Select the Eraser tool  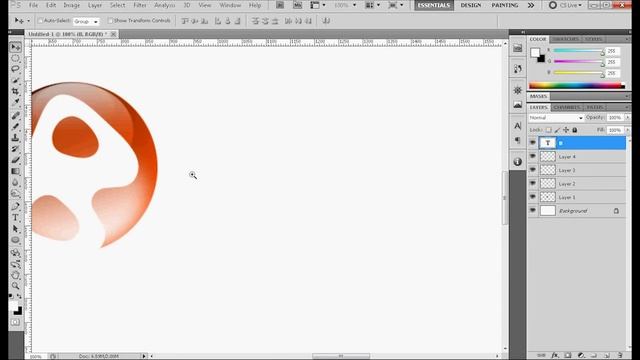coord(16,160)
